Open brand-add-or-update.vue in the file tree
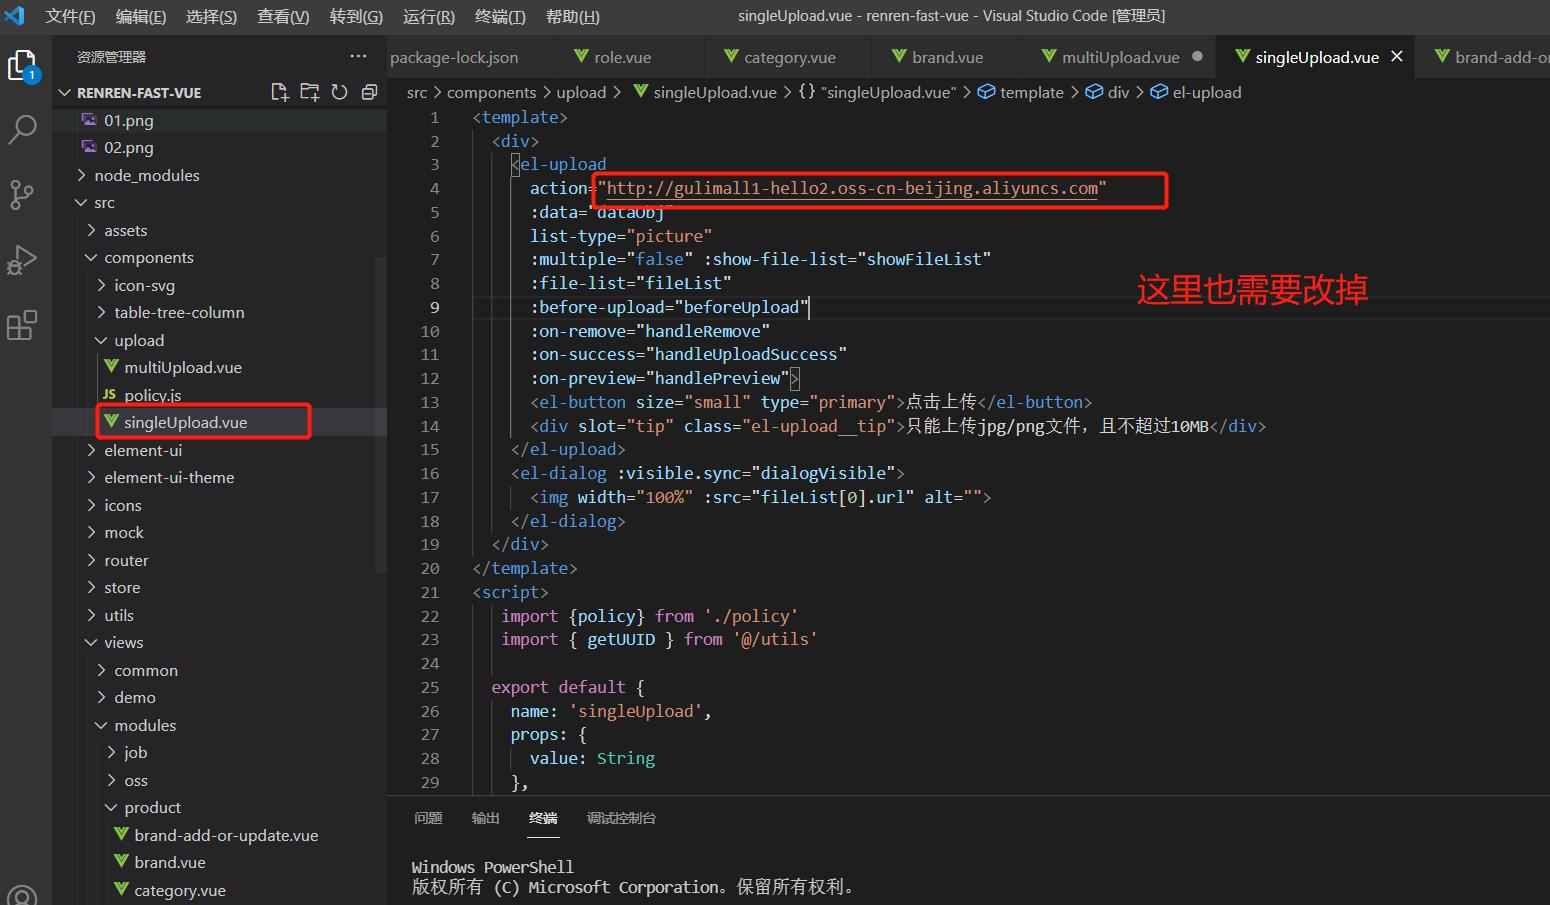The height and width of the screenshot is (905, 1550). tap(226, 835)
